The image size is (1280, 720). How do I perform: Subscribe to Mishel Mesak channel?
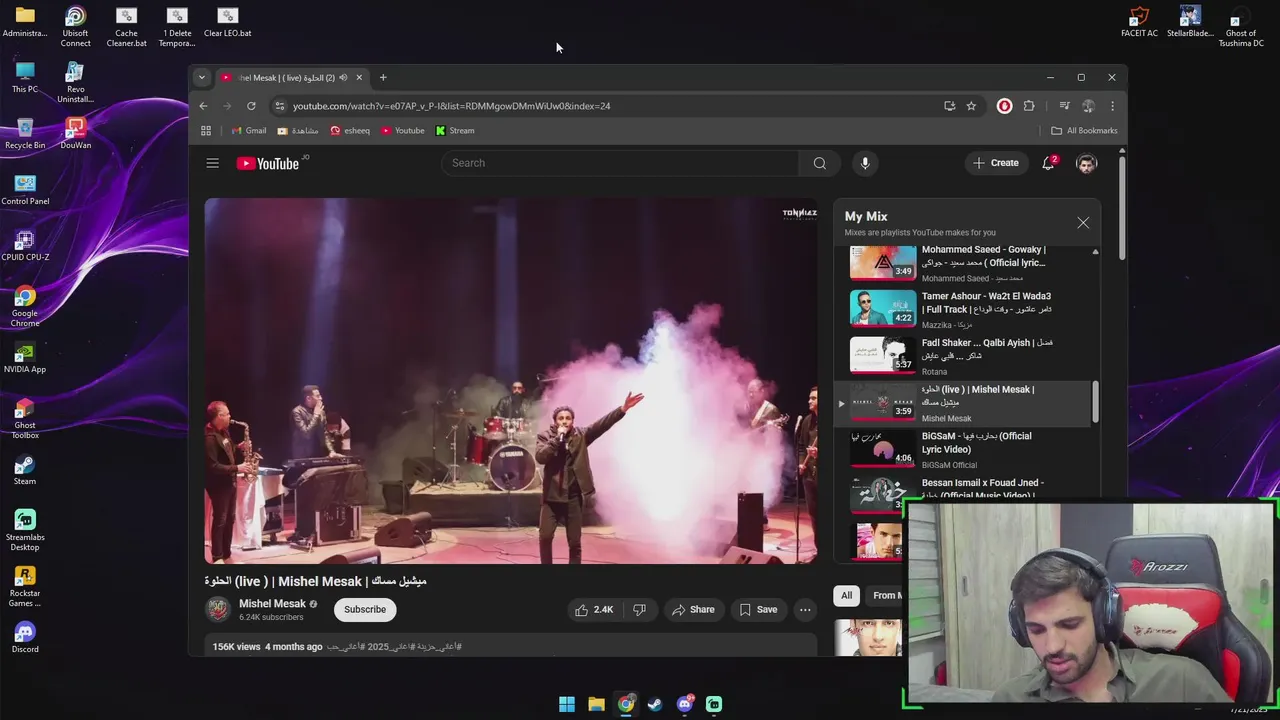pyautogui.click(x=365, y=609)
